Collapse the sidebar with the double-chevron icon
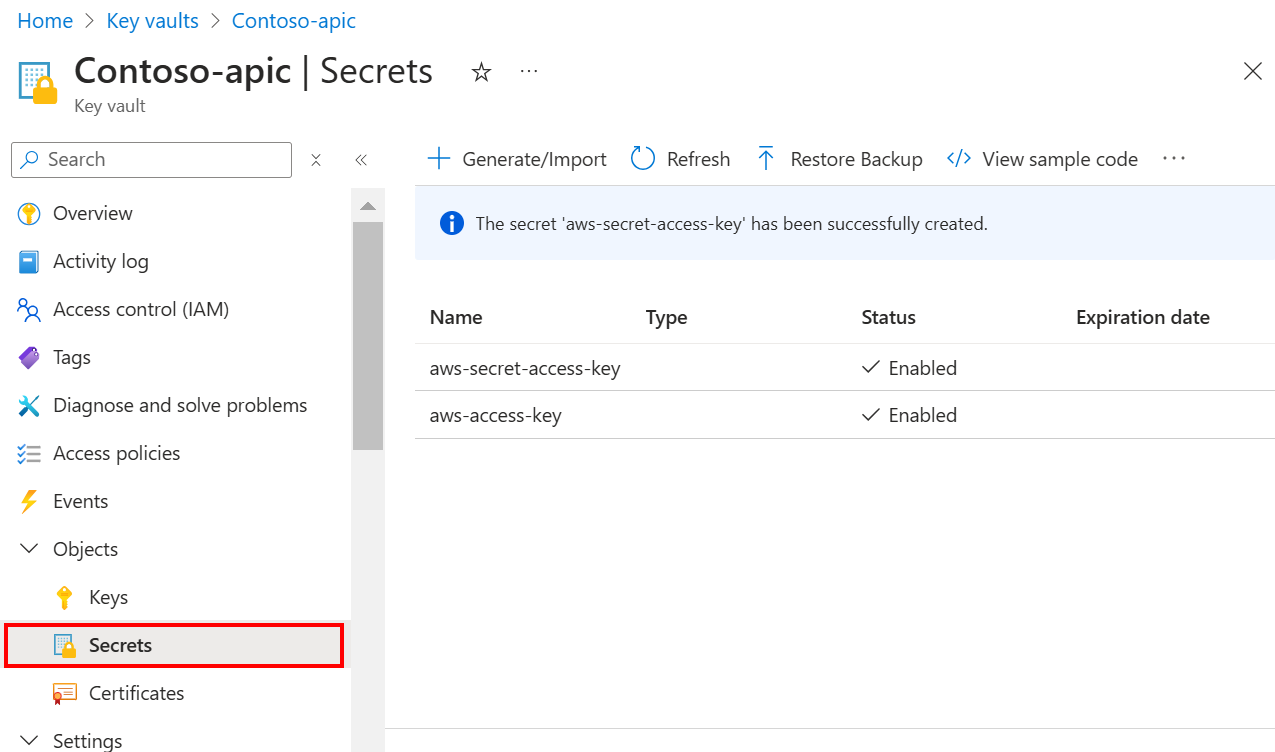1275x752 pixels. [x=361, y=159]
